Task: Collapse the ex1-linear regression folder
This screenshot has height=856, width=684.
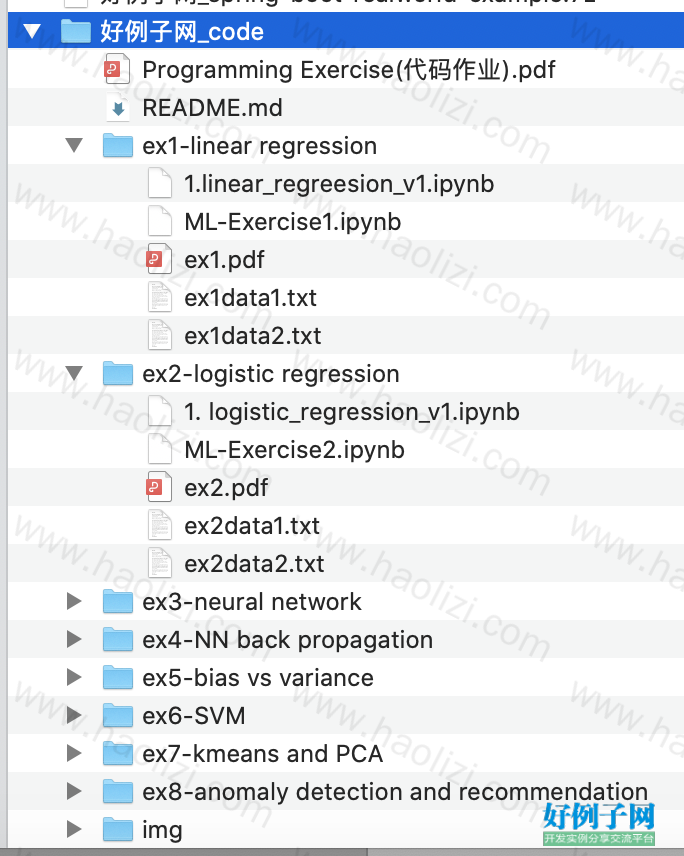Action: (x=74, y=146)
